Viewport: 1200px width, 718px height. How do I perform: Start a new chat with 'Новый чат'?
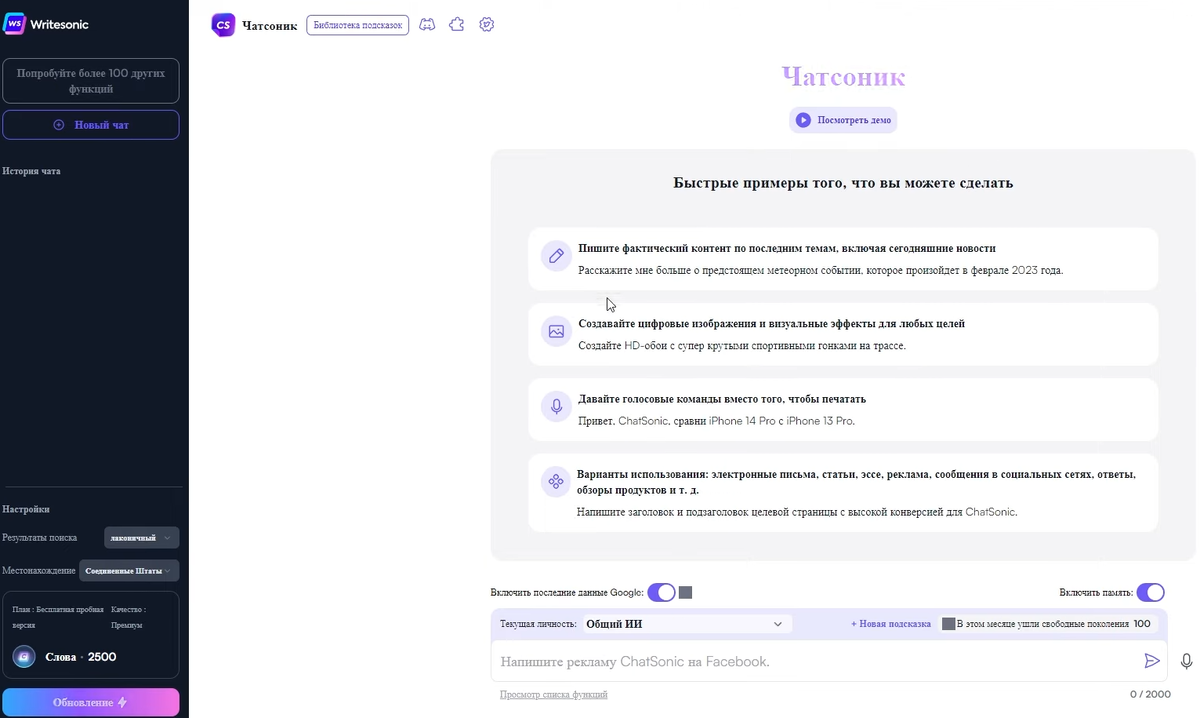(x=91, y=125)
